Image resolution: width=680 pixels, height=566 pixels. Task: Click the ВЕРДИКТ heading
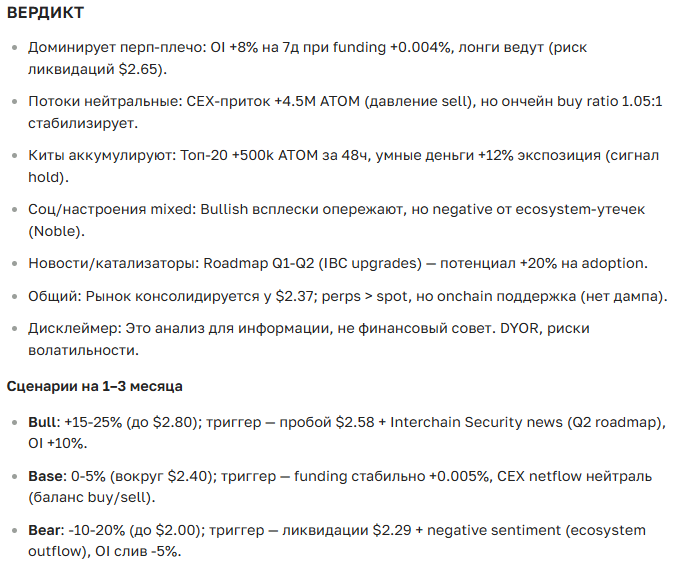(45, 14)
